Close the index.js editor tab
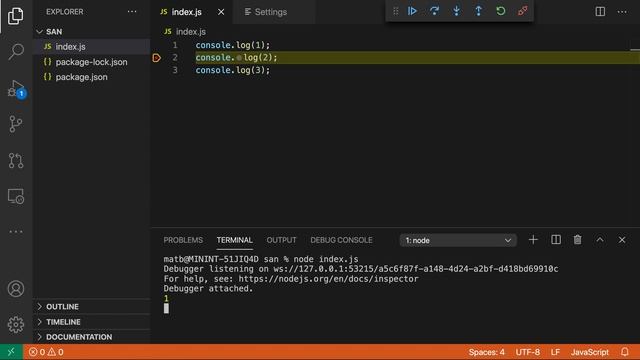This screenshot has width=640, height=360. (x=221, y=12)
